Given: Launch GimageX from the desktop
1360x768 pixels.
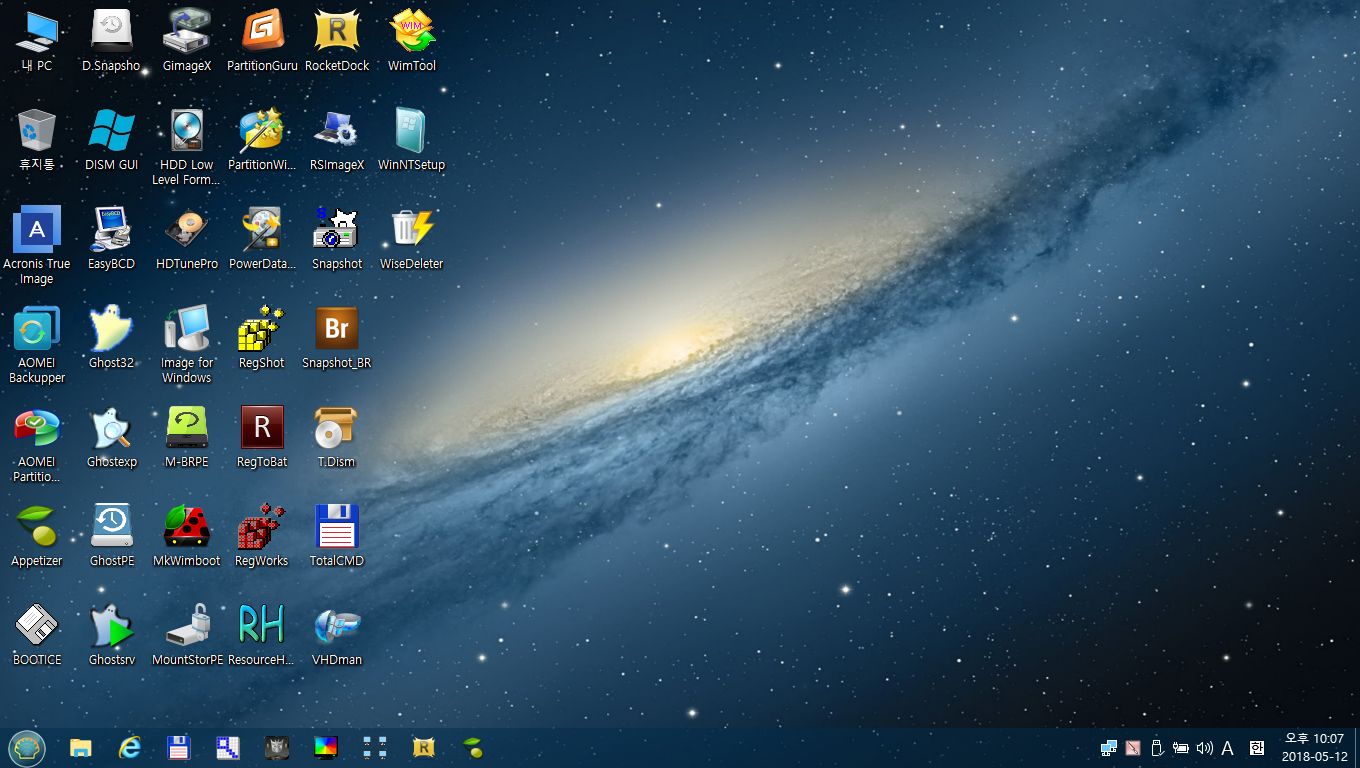Looking at the screenshot, I should pyautogui.click(x=187, y=41).
